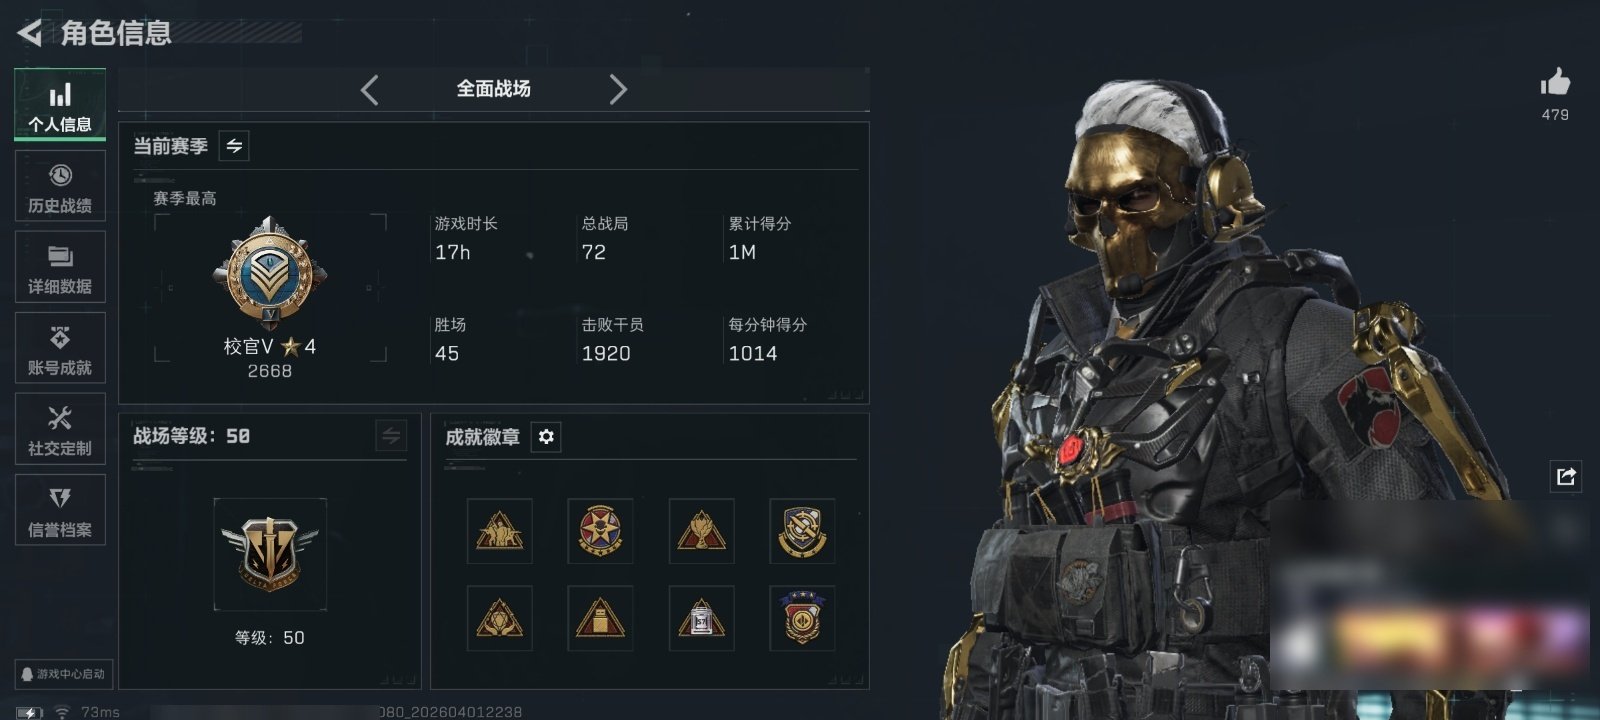The width and height of the screenshot is (1600, 720).
Task: Go to 账号成就 section
Action: 60,348
